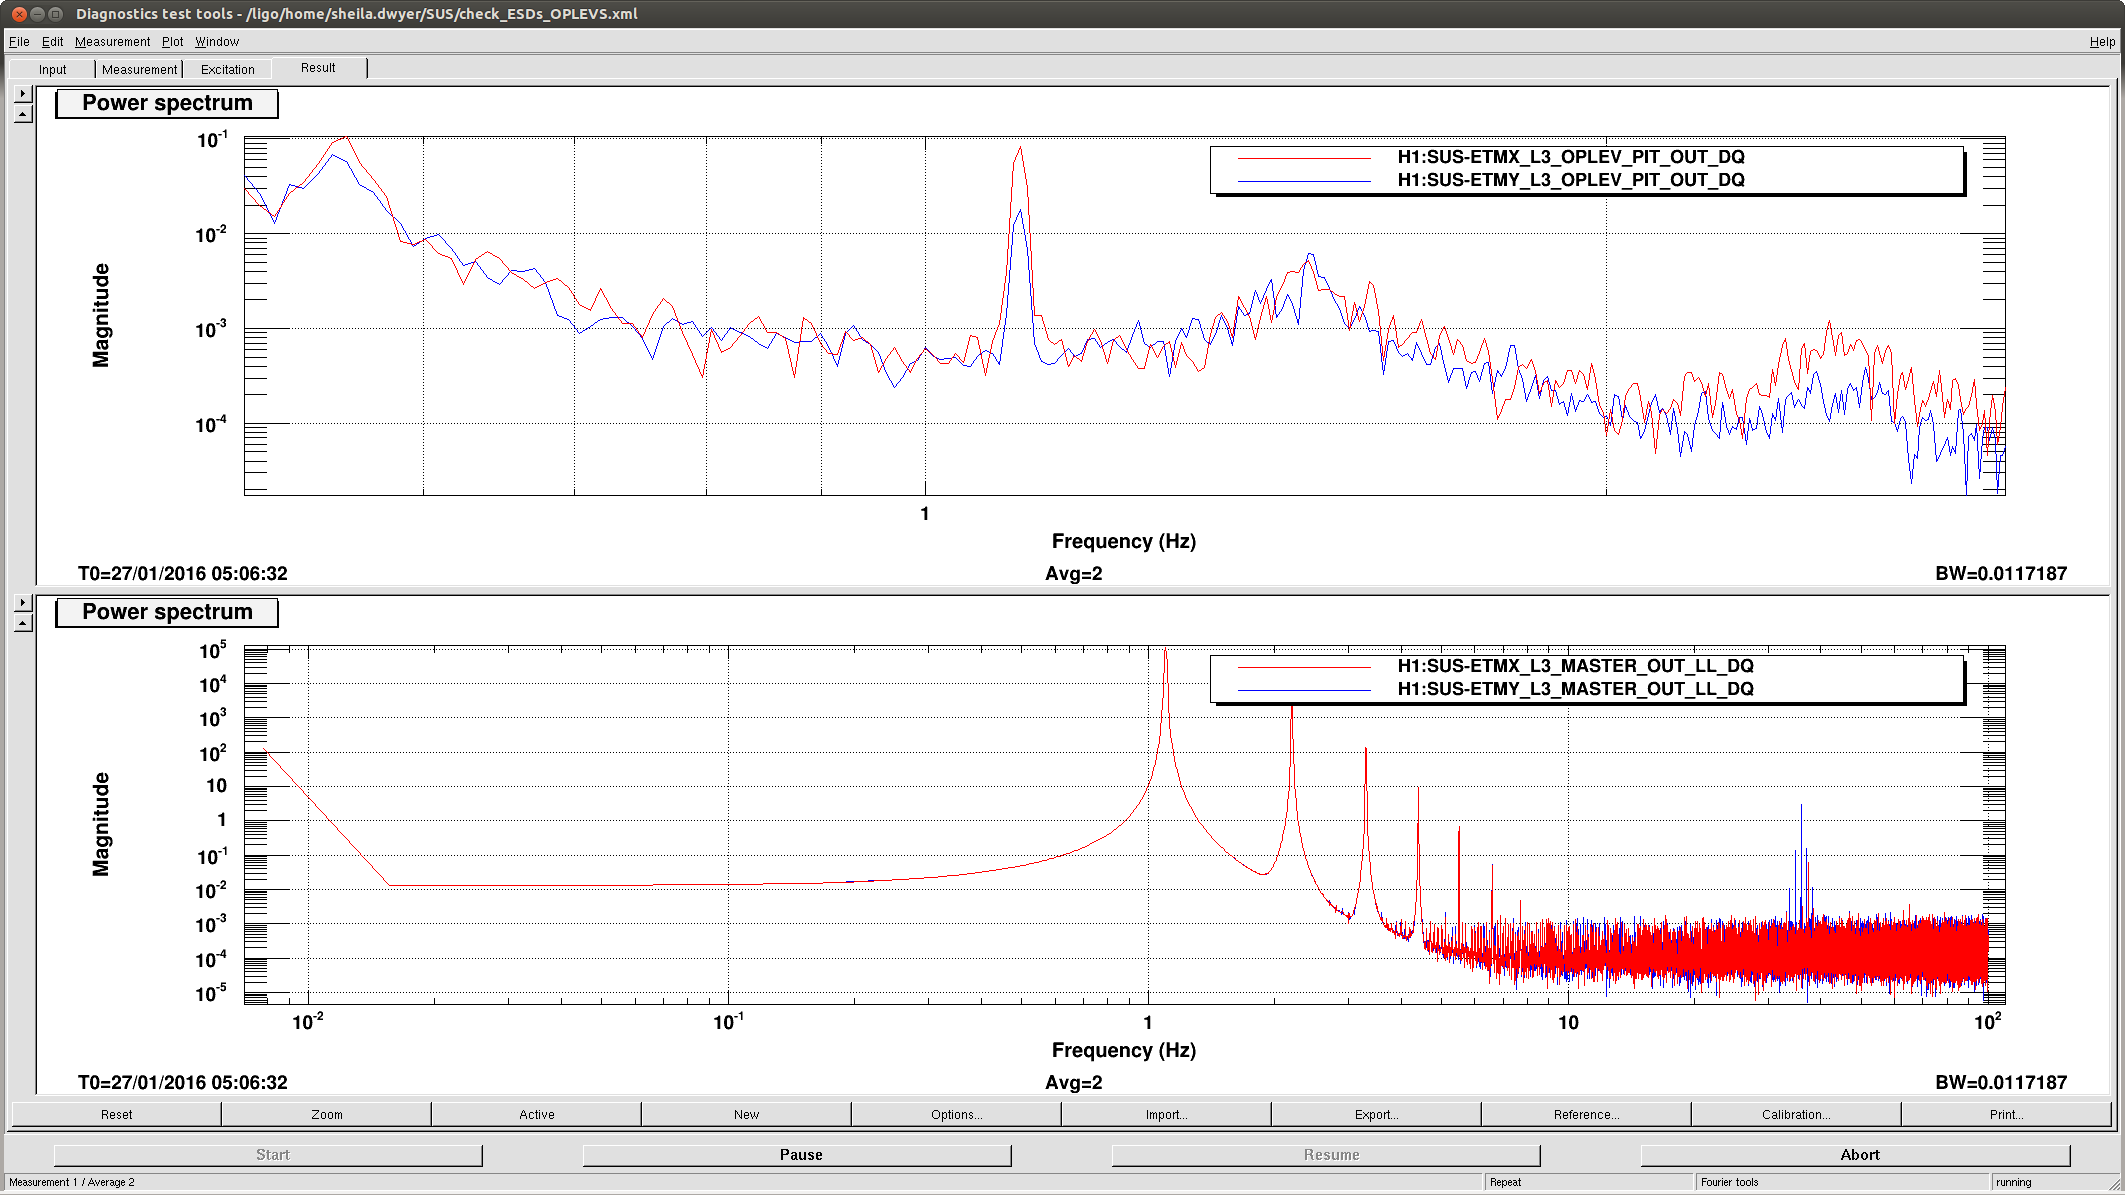
Task: Open the File menu
Action: 19,42
